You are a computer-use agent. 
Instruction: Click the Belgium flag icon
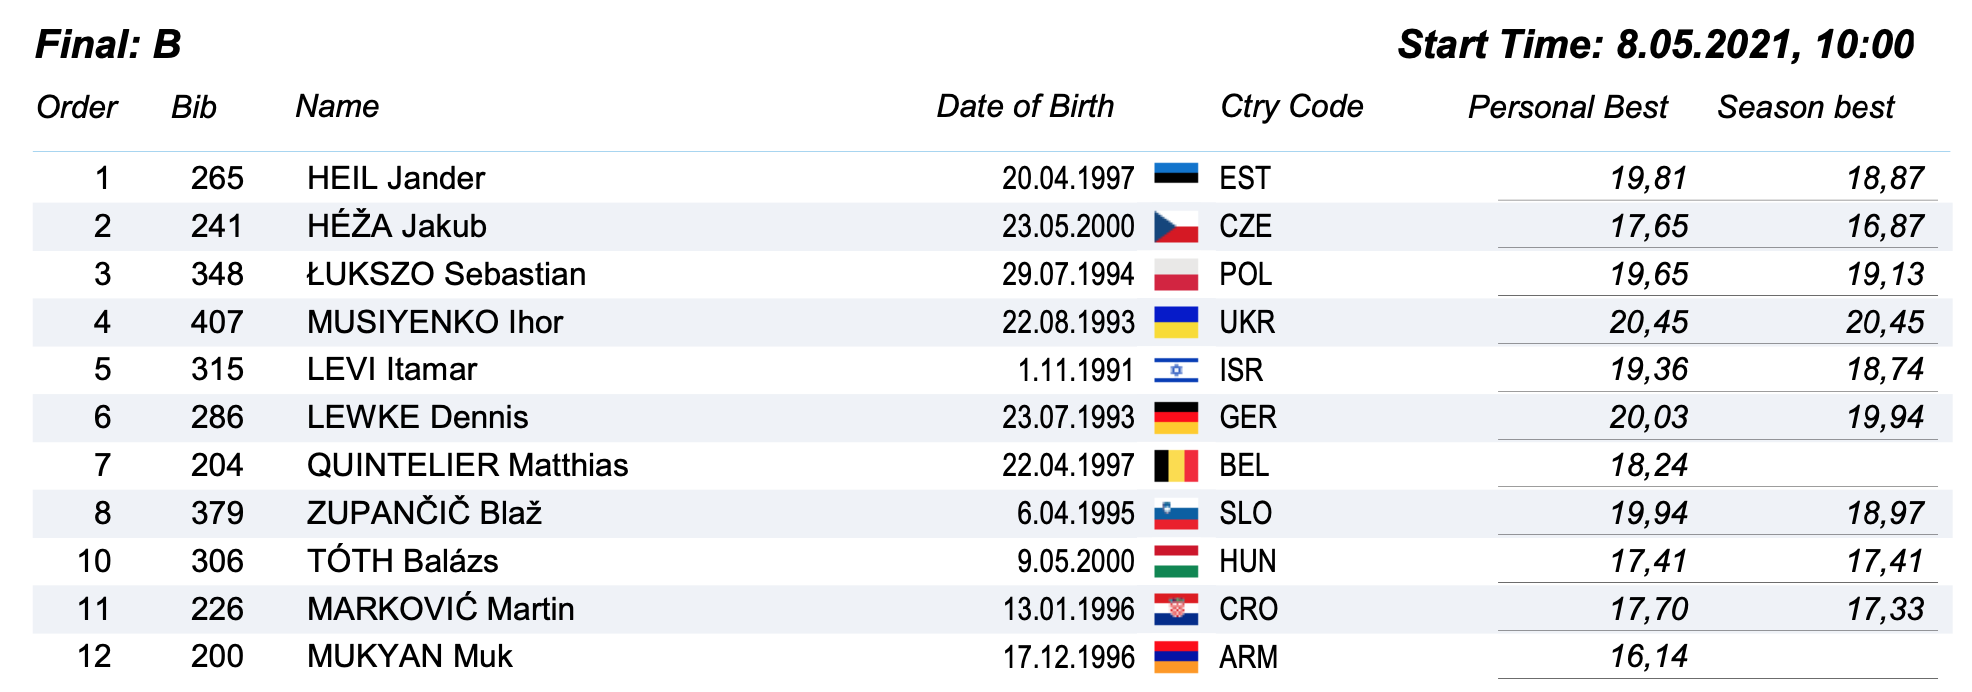pos(1176,466)
